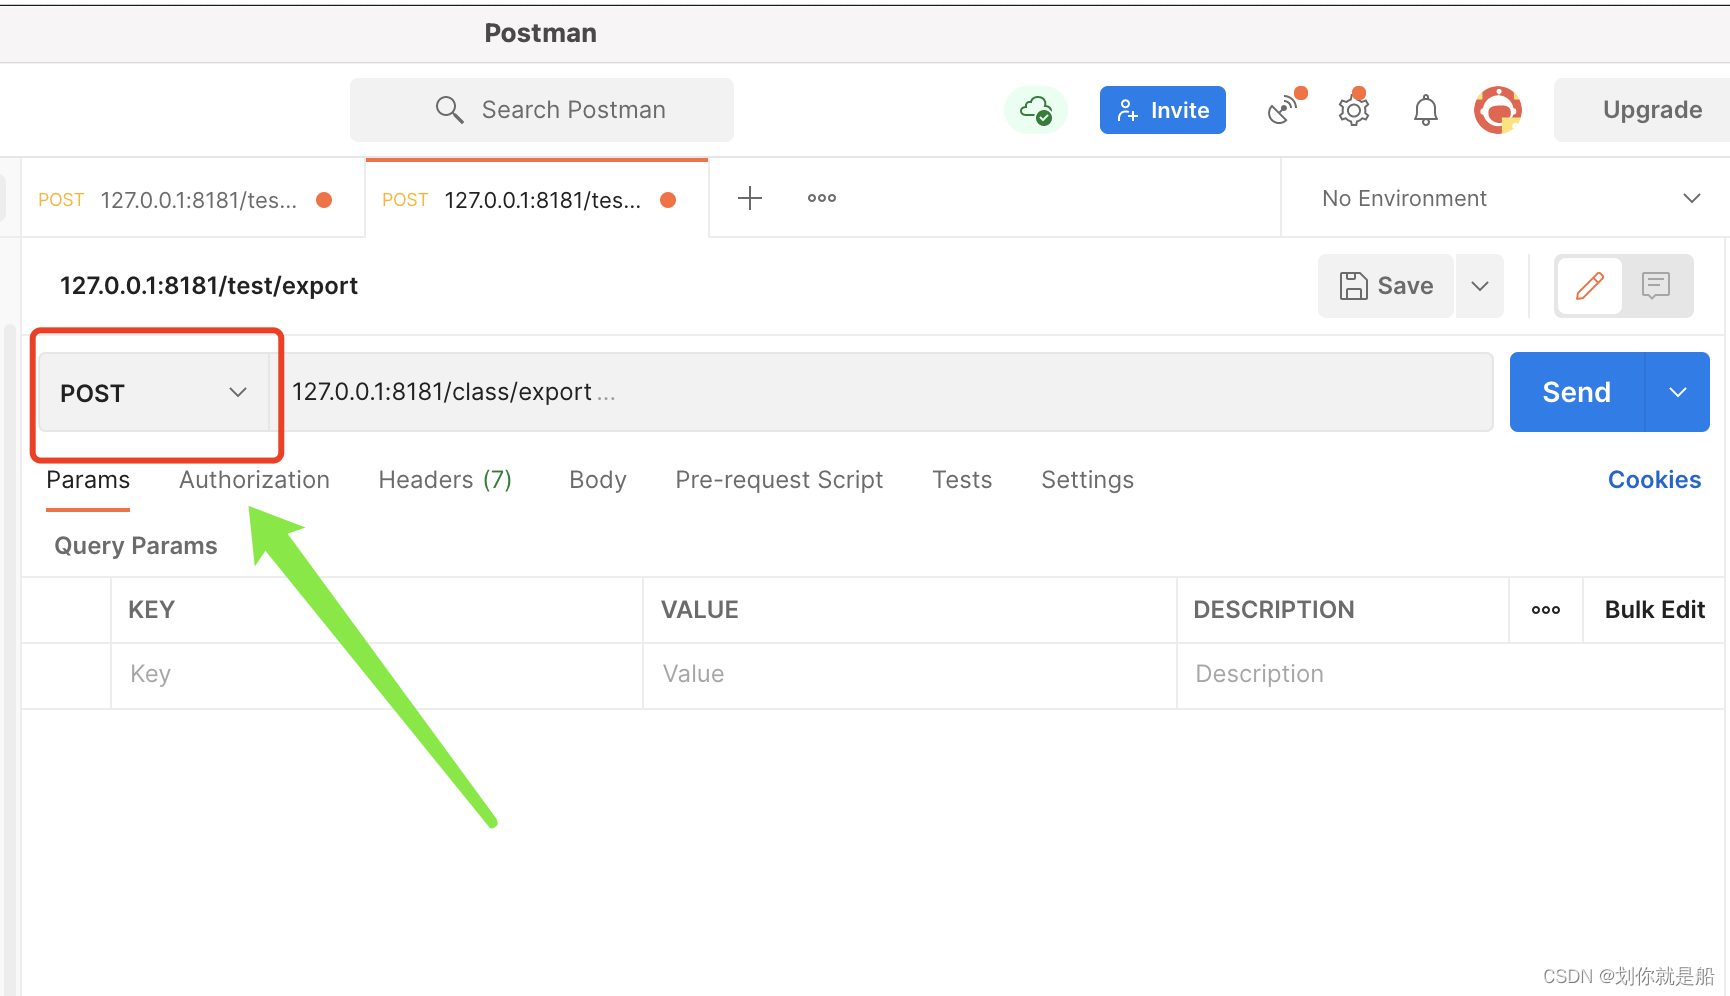Open a new request tab with plus
The height and width of the screenshot is (996, 1730).
(749, 198)
